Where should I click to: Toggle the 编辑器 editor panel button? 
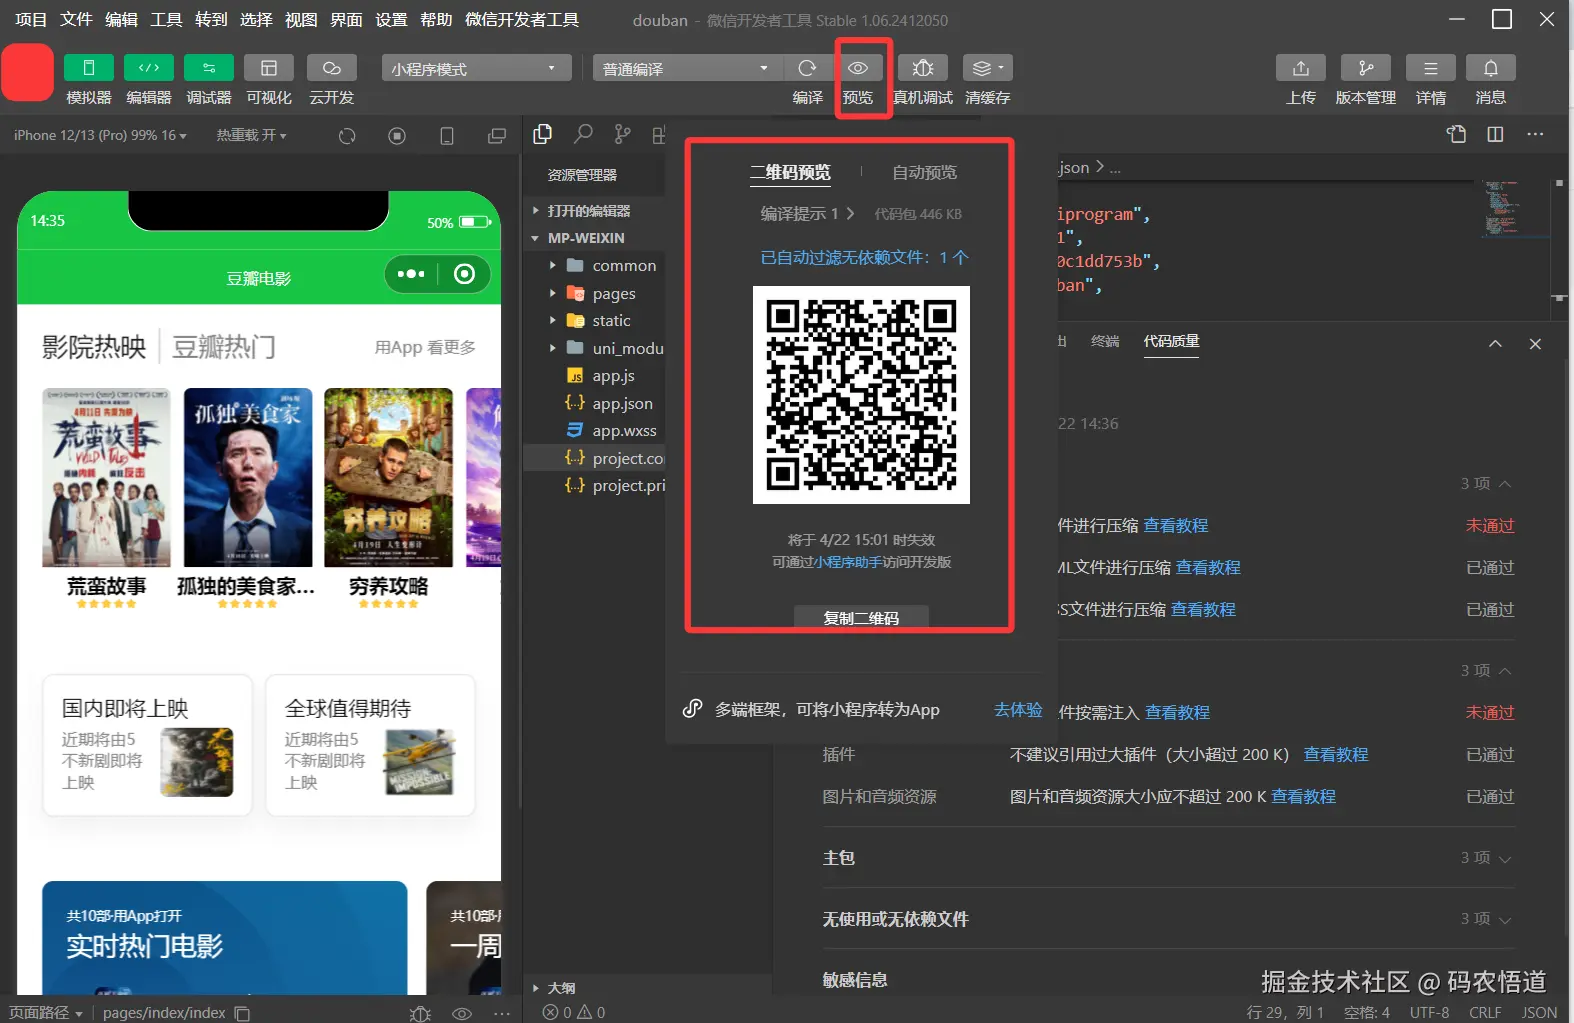[149, 68]
